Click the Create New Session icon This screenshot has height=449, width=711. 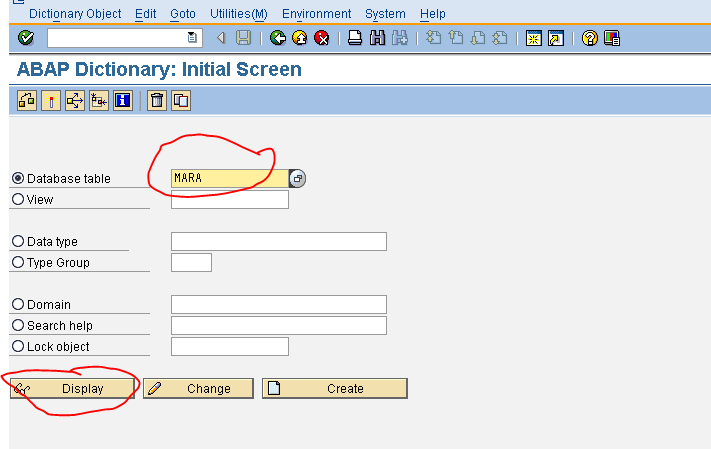[534, 38]
